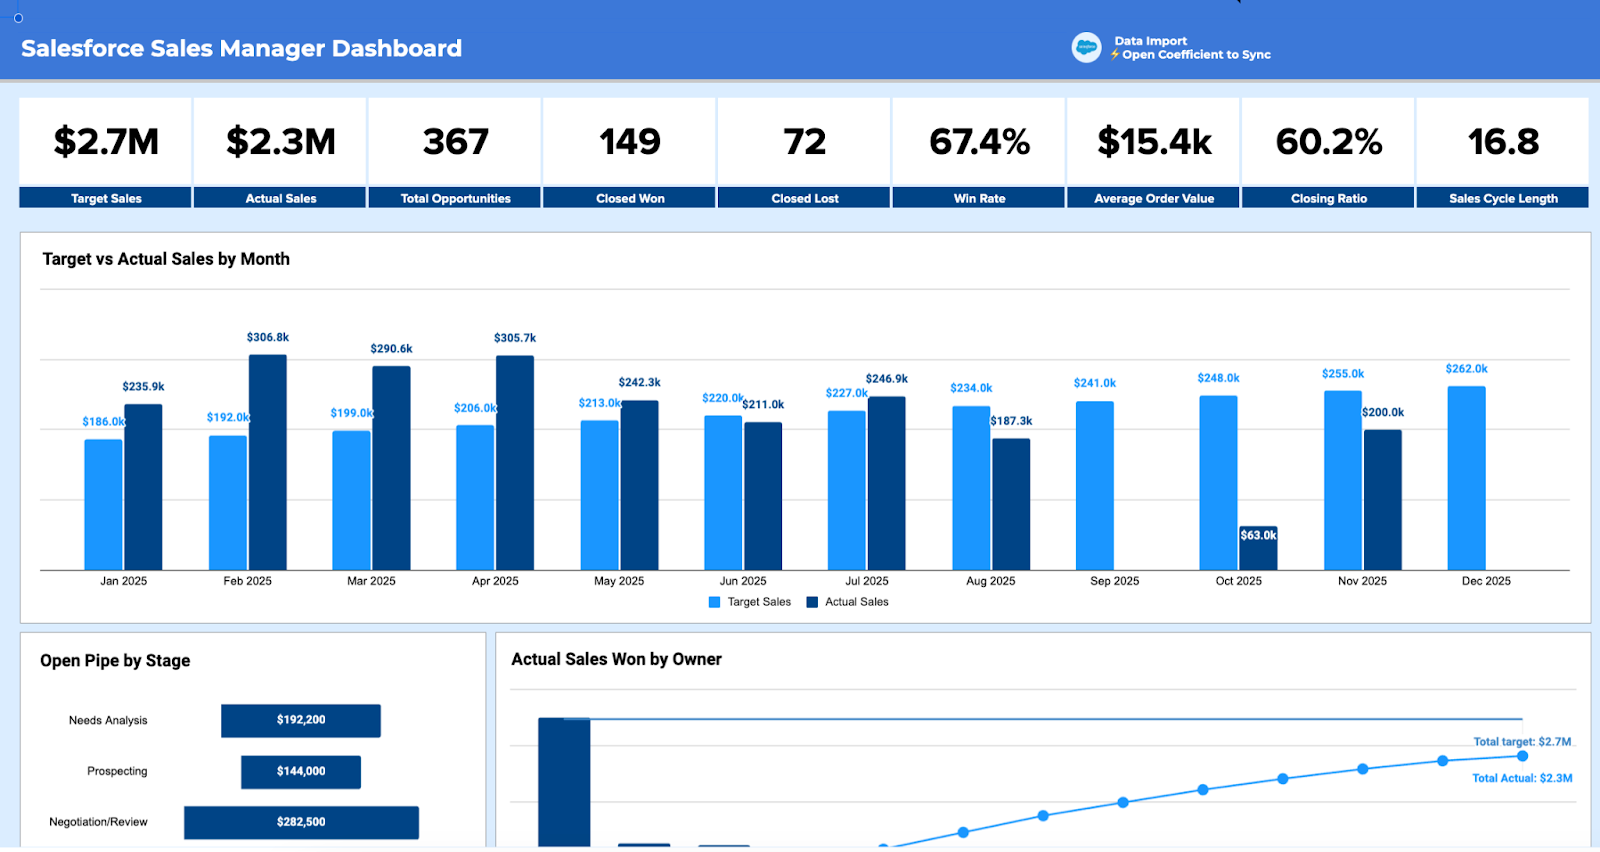Screen dimensions: 1600x852
Task: Select the Oct 2025 actual sales bar $63.0k
Action: click(x=1258, y=548)
